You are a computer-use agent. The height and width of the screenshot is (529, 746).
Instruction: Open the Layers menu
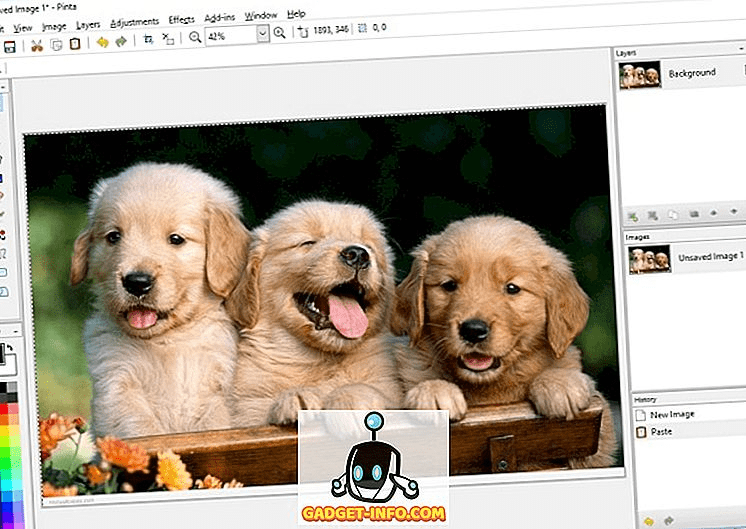[88, 25]
